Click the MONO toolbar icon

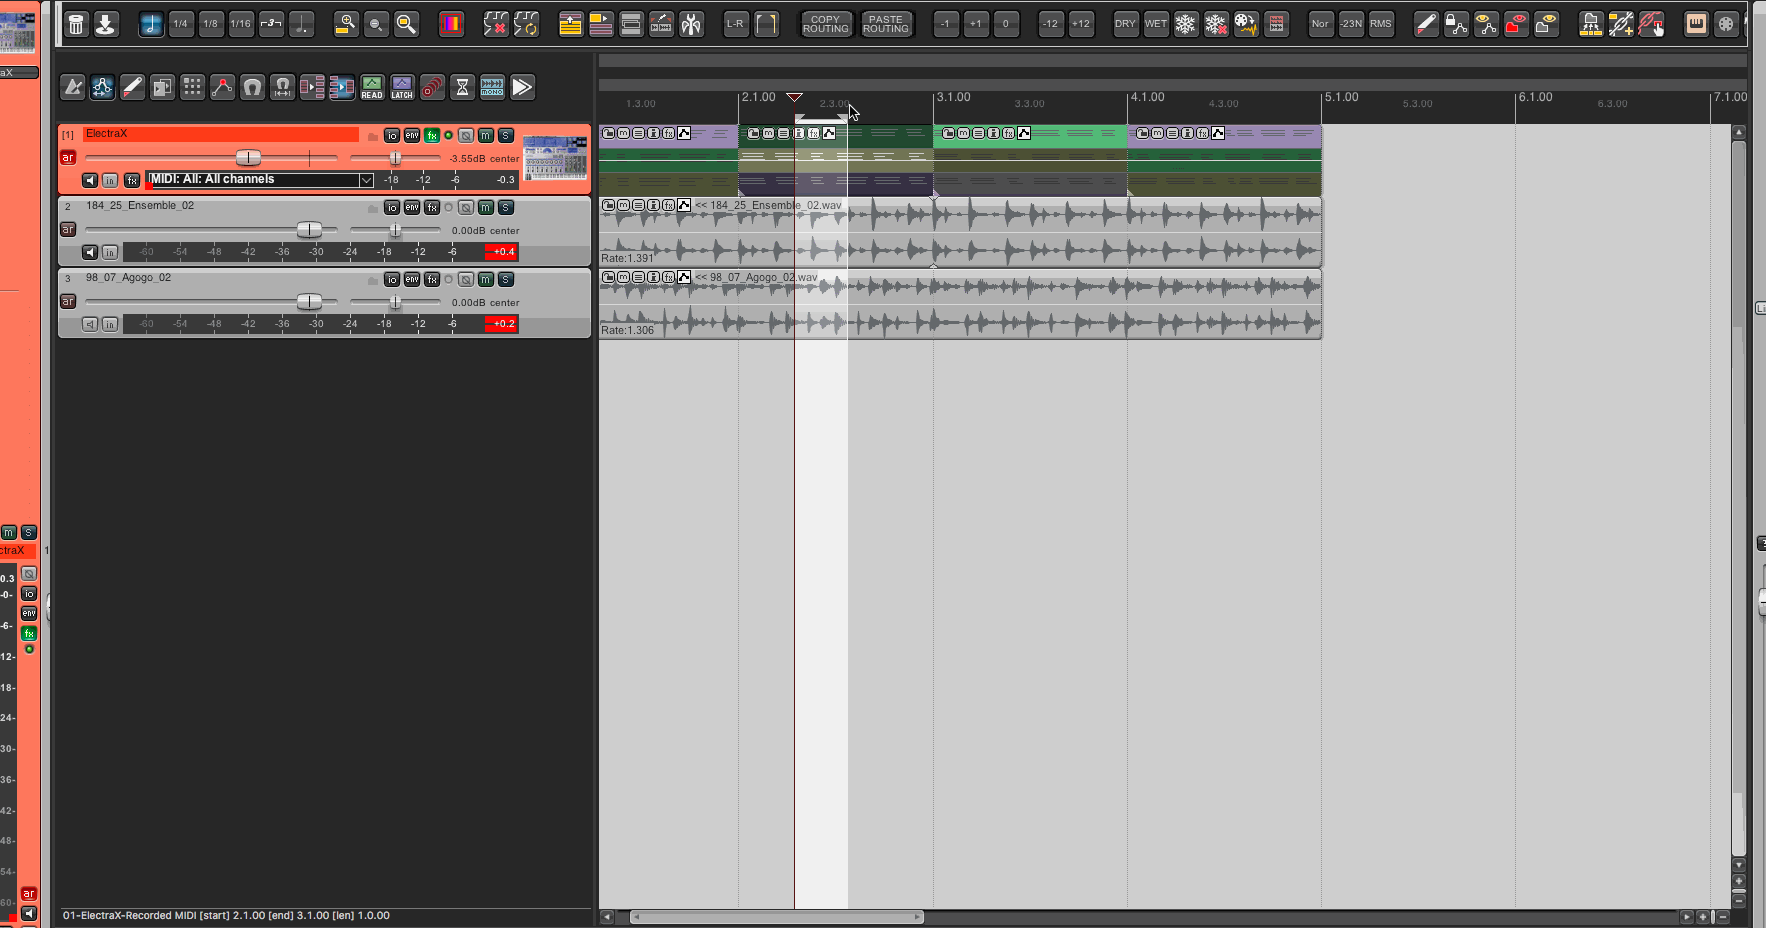[492, 88]
